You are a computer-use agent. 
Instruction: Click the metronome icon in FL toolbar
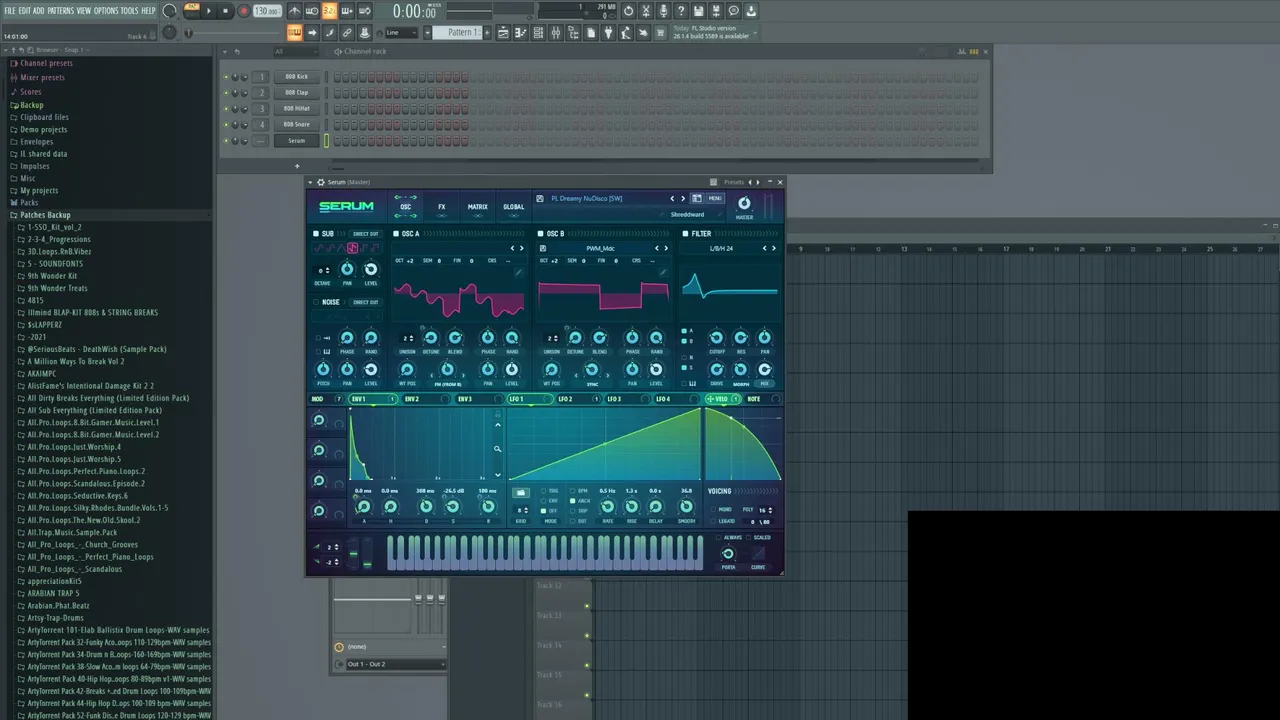click(x=294, y=11)
